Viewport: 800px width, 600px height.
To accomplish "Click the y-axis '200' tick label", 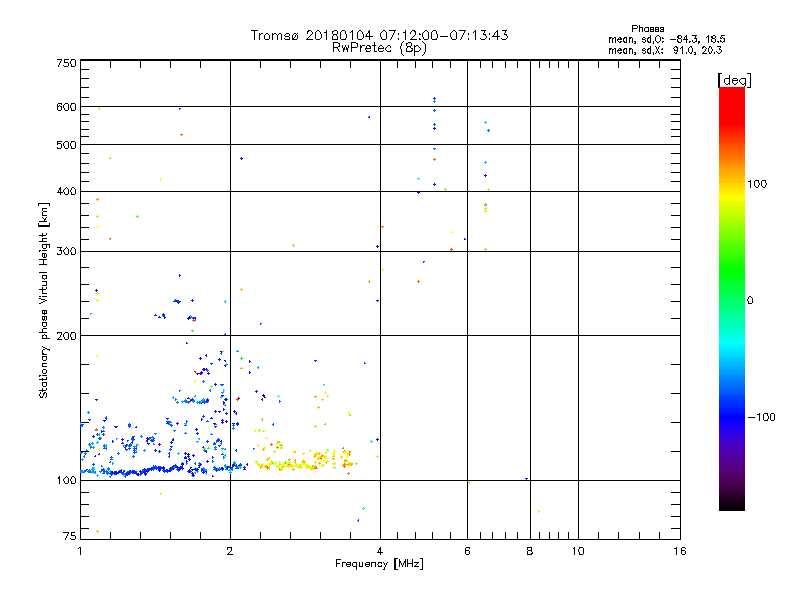I will (66, 336).
